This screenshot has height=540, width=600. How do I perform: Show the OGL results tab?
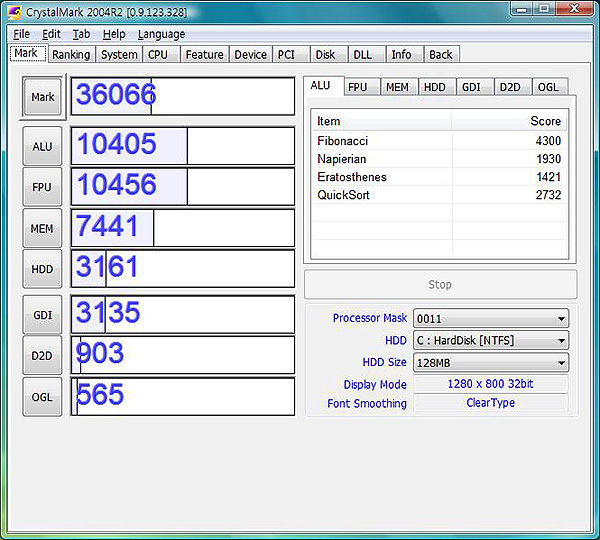click(550, 87)
